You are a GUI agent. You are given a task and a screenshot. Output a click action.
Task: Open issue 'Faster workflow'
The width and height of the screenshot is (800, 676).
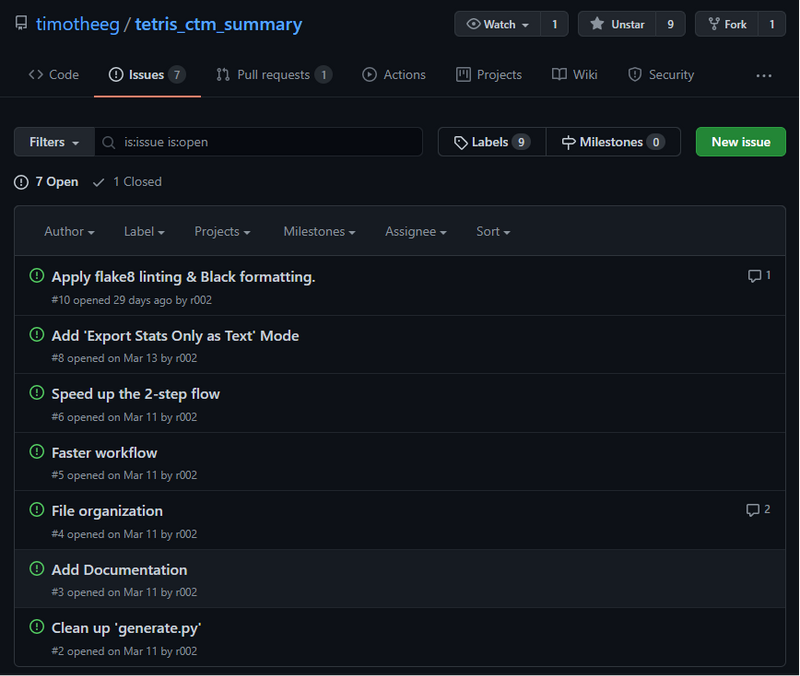(x=104, y=453)
